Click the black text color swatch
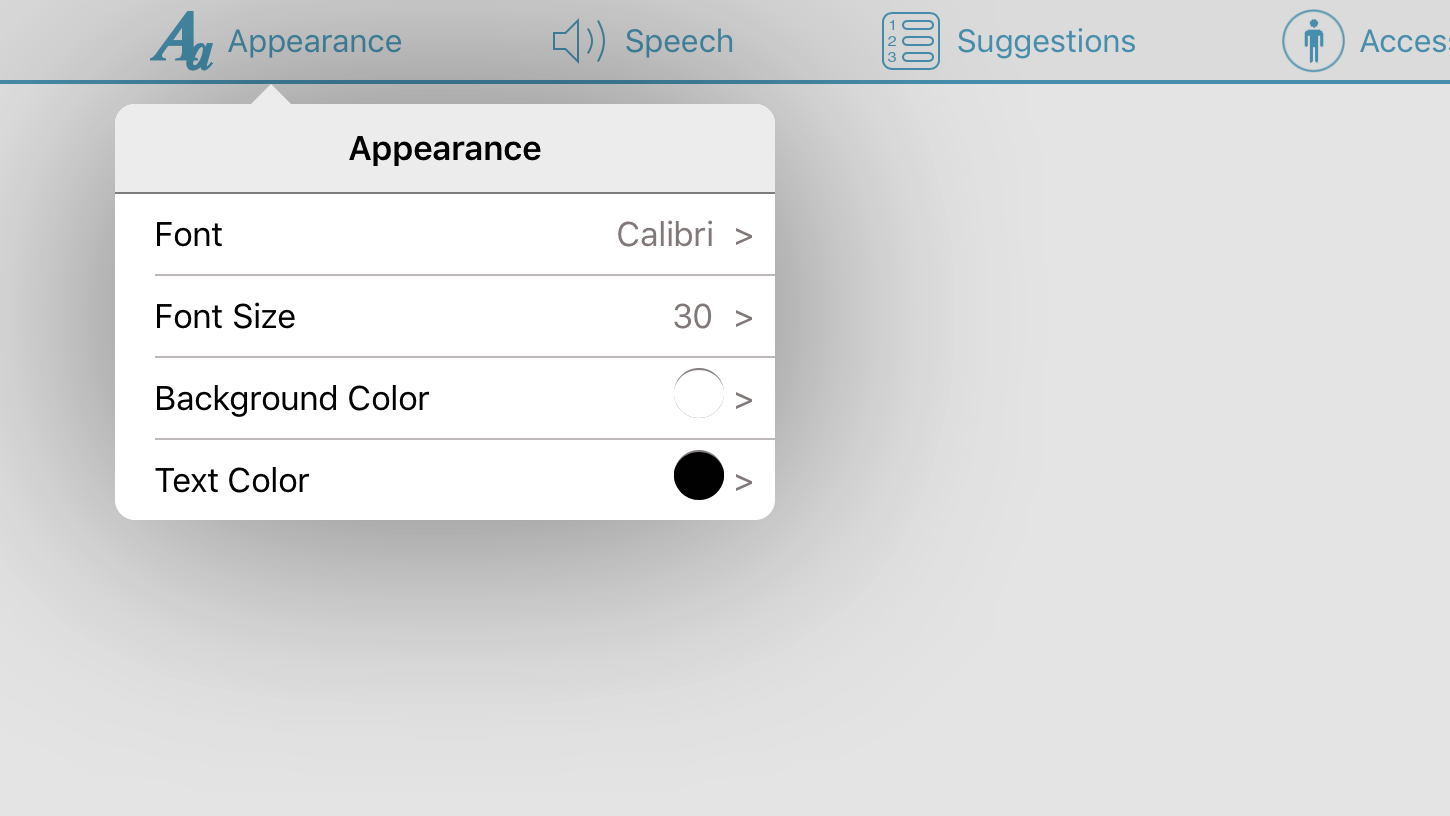This screenshot has height=816, width=1450. point(698,475)
